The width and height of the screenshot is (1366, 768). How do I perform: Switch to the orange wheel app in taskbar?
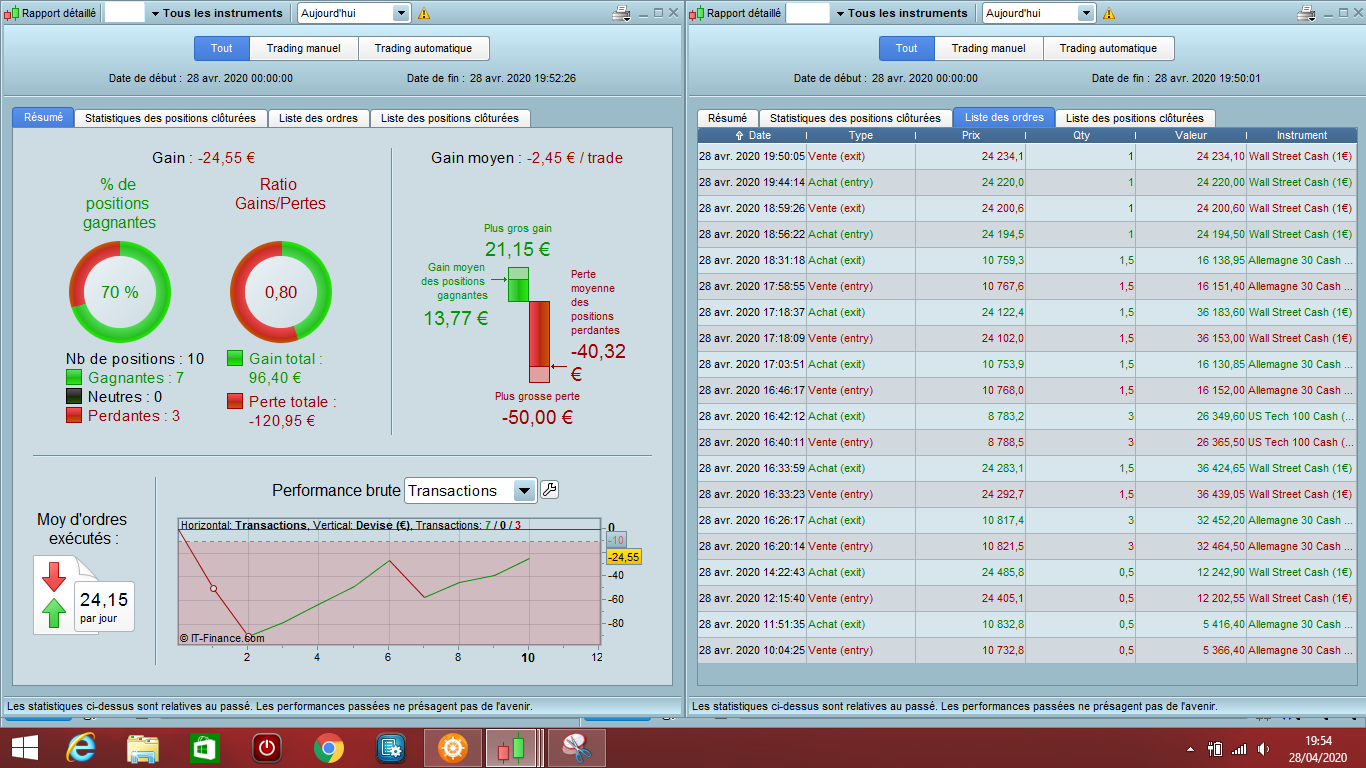pyautogui.click(x=452, y=748)
